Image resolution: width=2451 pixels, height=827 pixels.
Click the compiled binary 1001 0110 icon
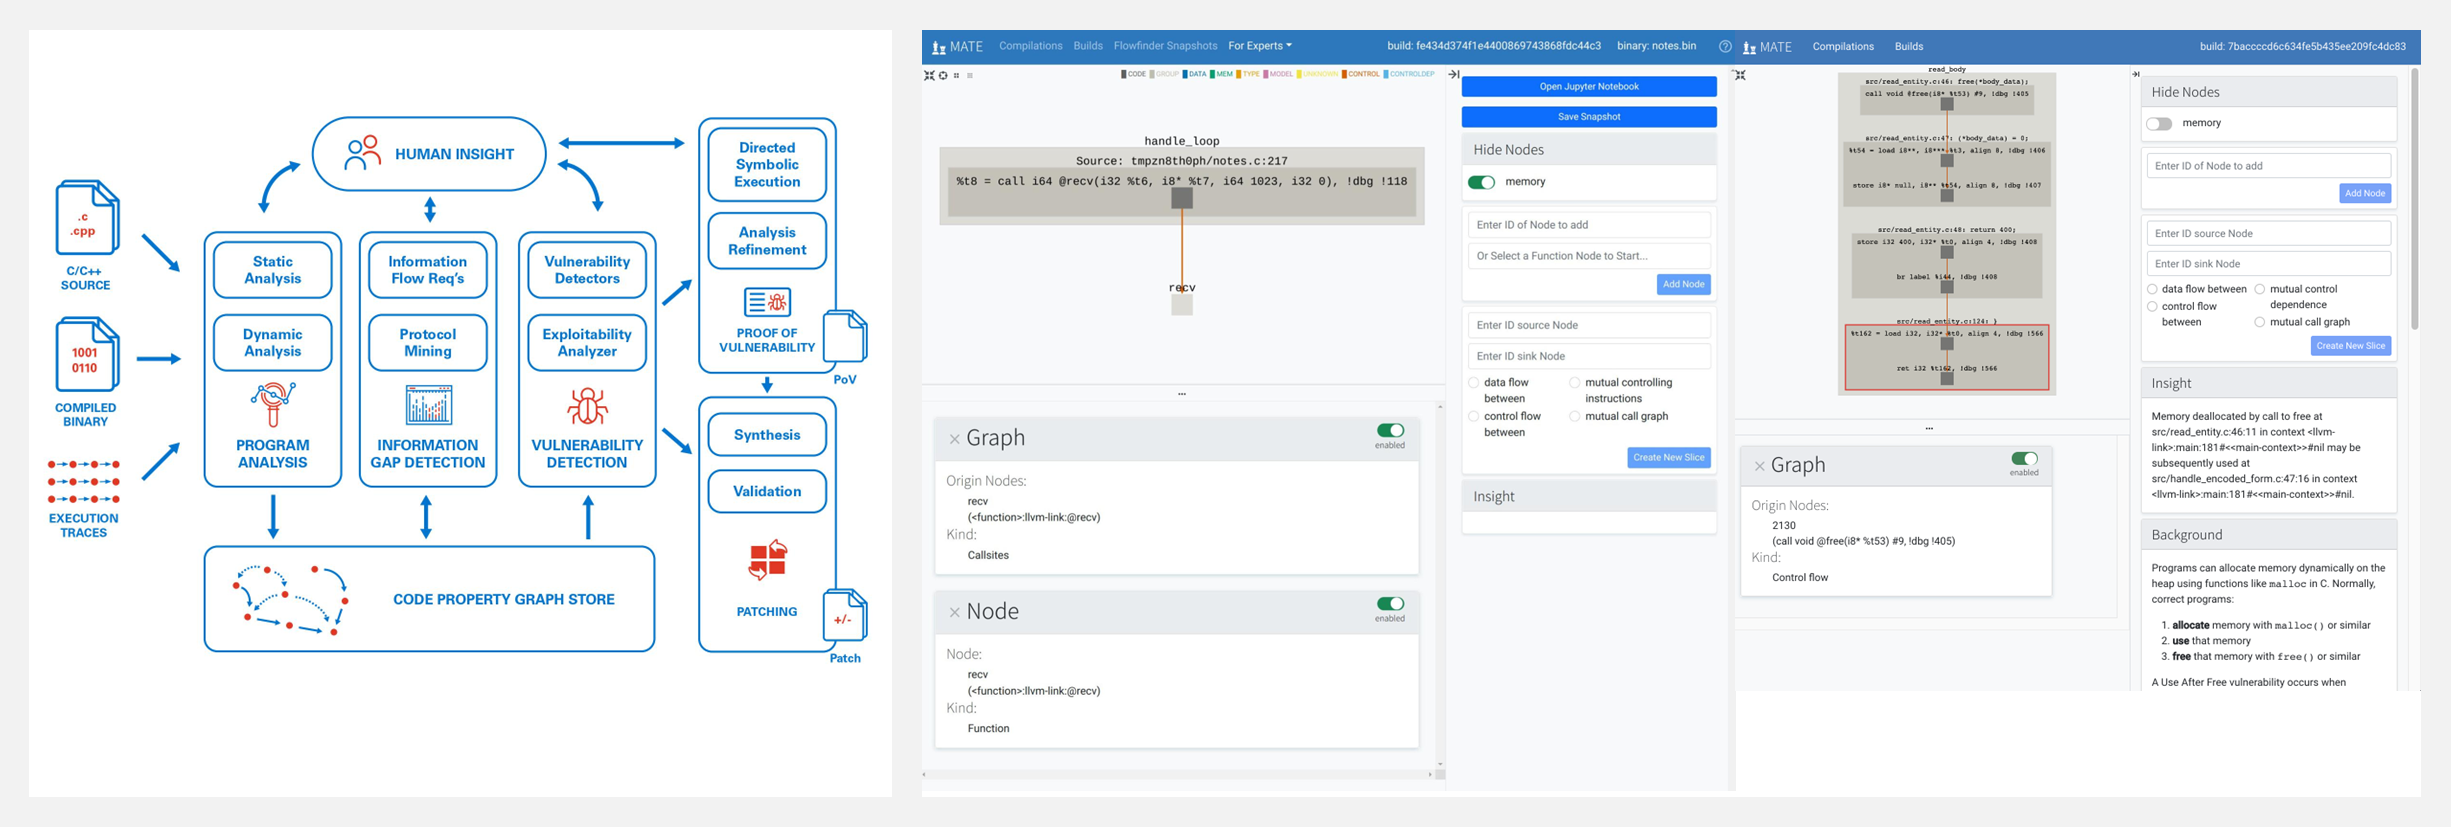click(x=86, y=355)
